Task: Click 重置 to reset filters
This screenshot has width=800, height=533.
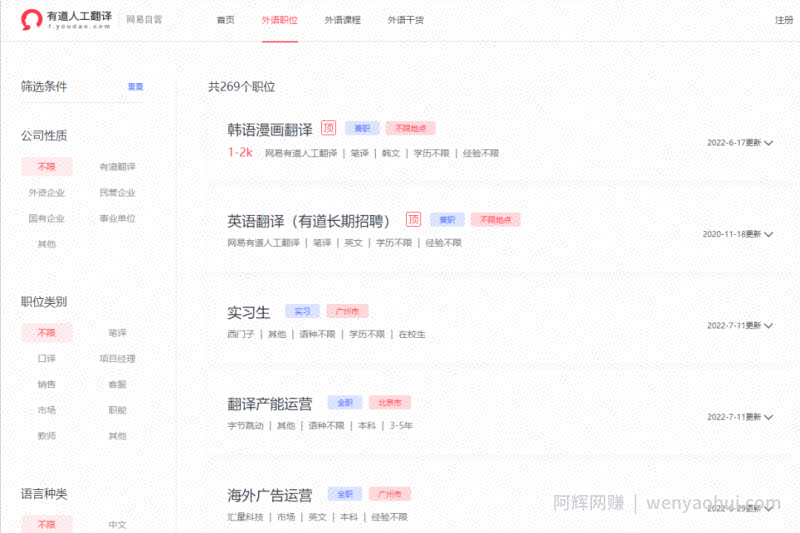Action: click(x=136, y=87)
